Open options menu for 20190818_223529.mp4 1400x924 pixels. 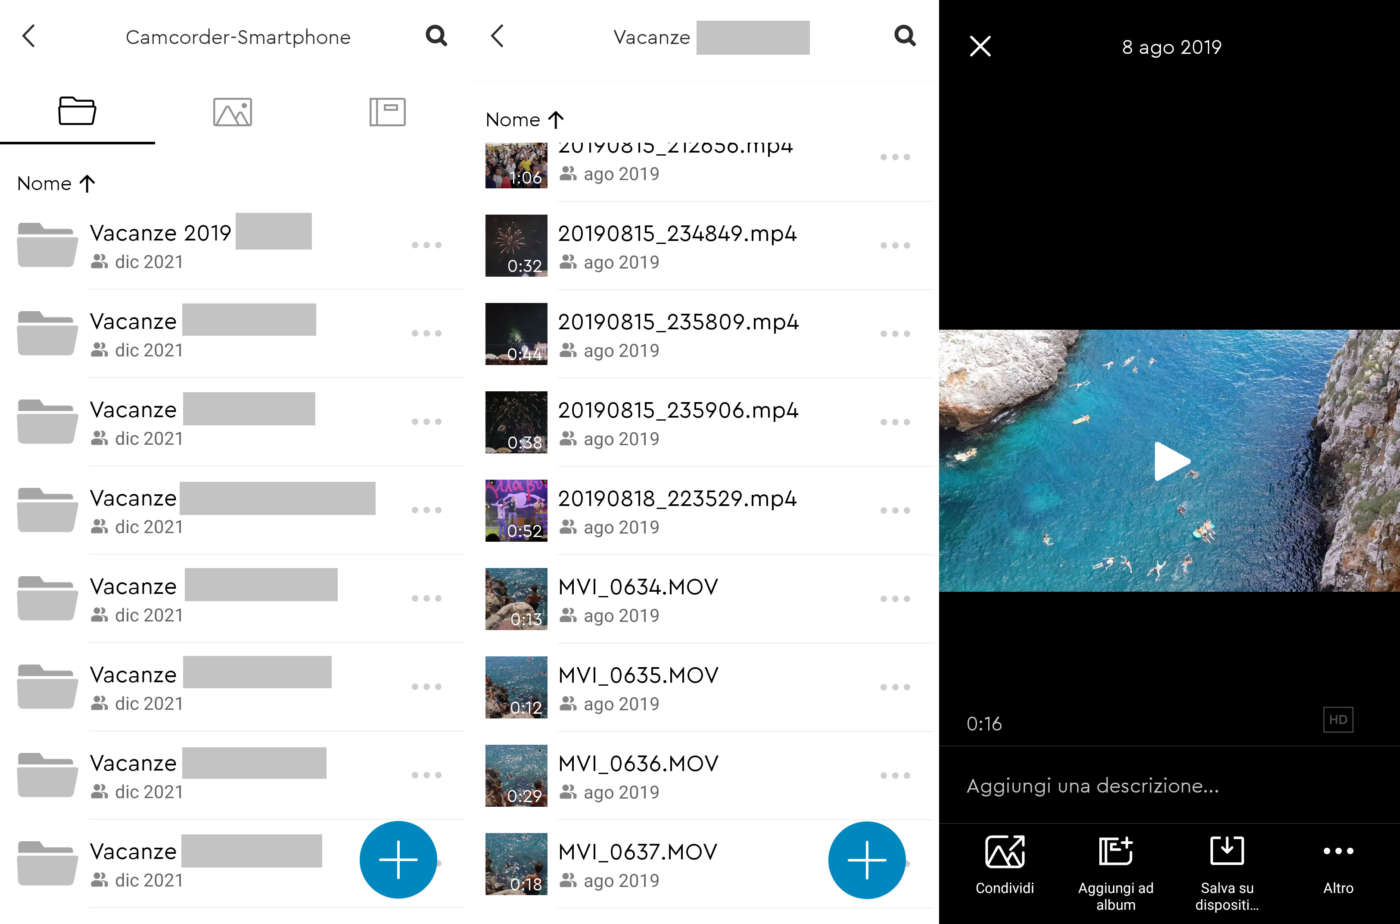(895, 510)
